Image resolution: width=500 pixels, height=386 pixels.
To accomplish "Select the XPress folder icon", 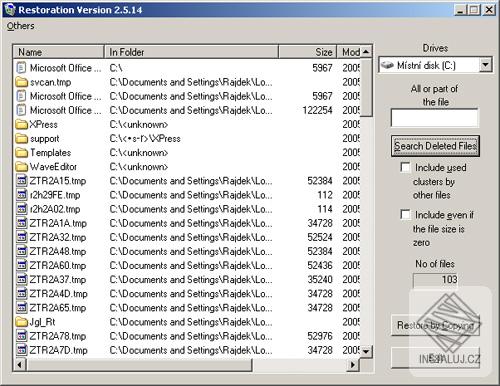I will [21, 124].
